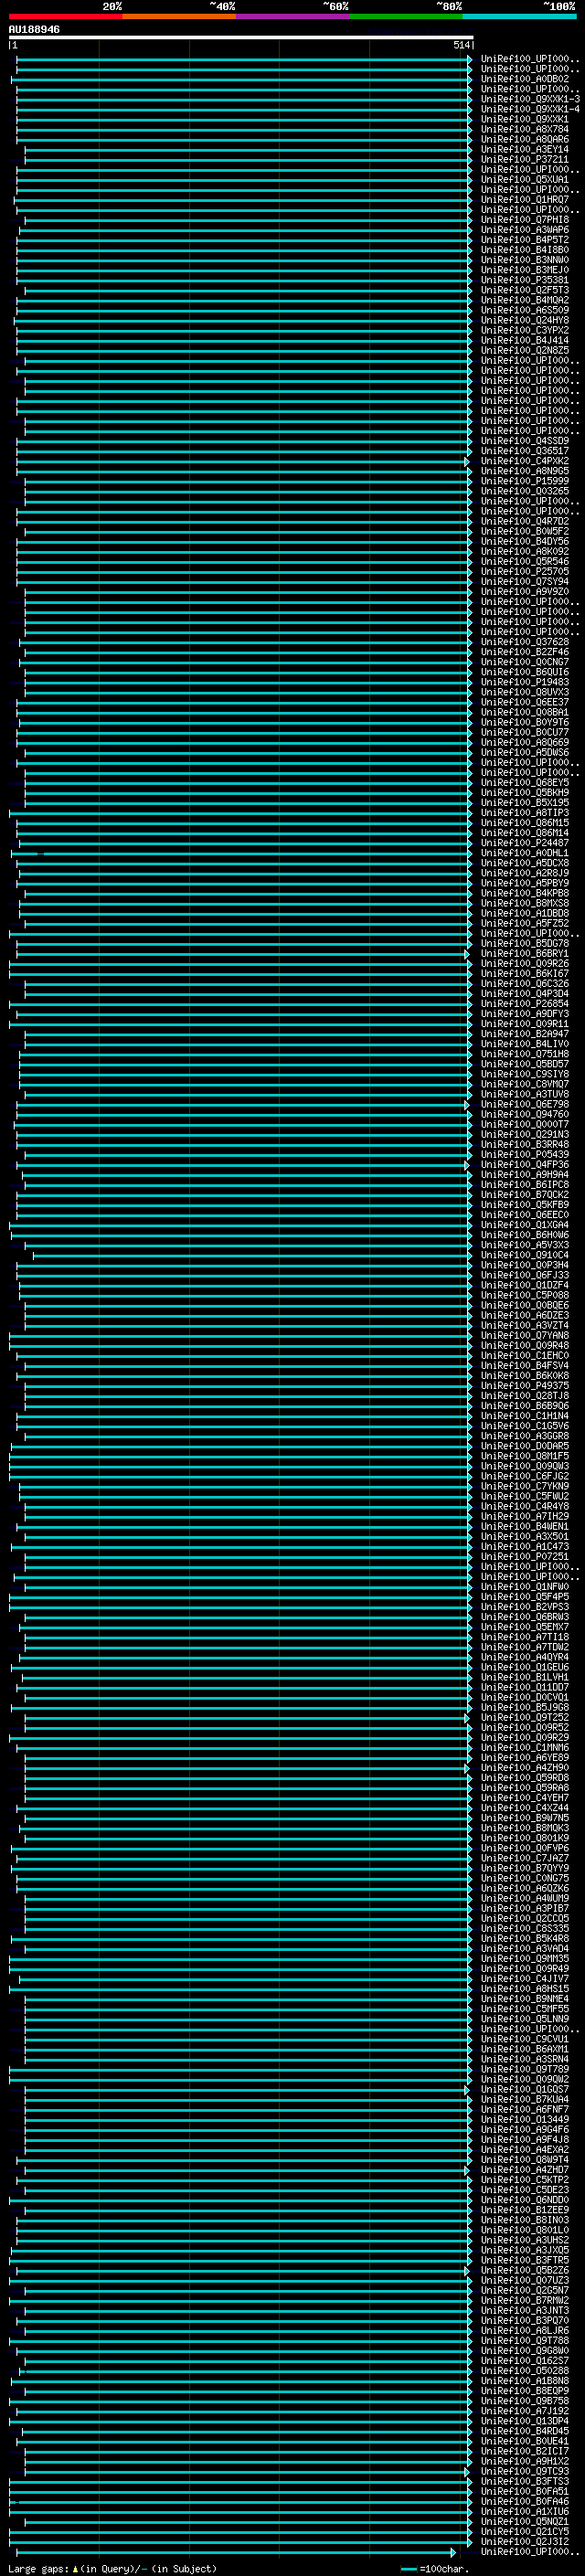Pick the UniRef100_B7QCK2 hit label

coord(524,1195)
